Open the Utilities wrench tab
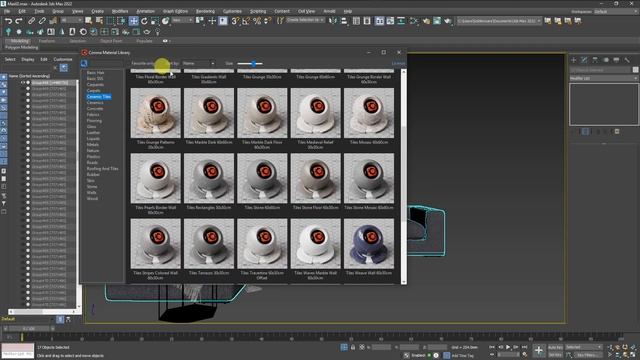This screenshot has height=360, width=640. (x=627, y=60)
